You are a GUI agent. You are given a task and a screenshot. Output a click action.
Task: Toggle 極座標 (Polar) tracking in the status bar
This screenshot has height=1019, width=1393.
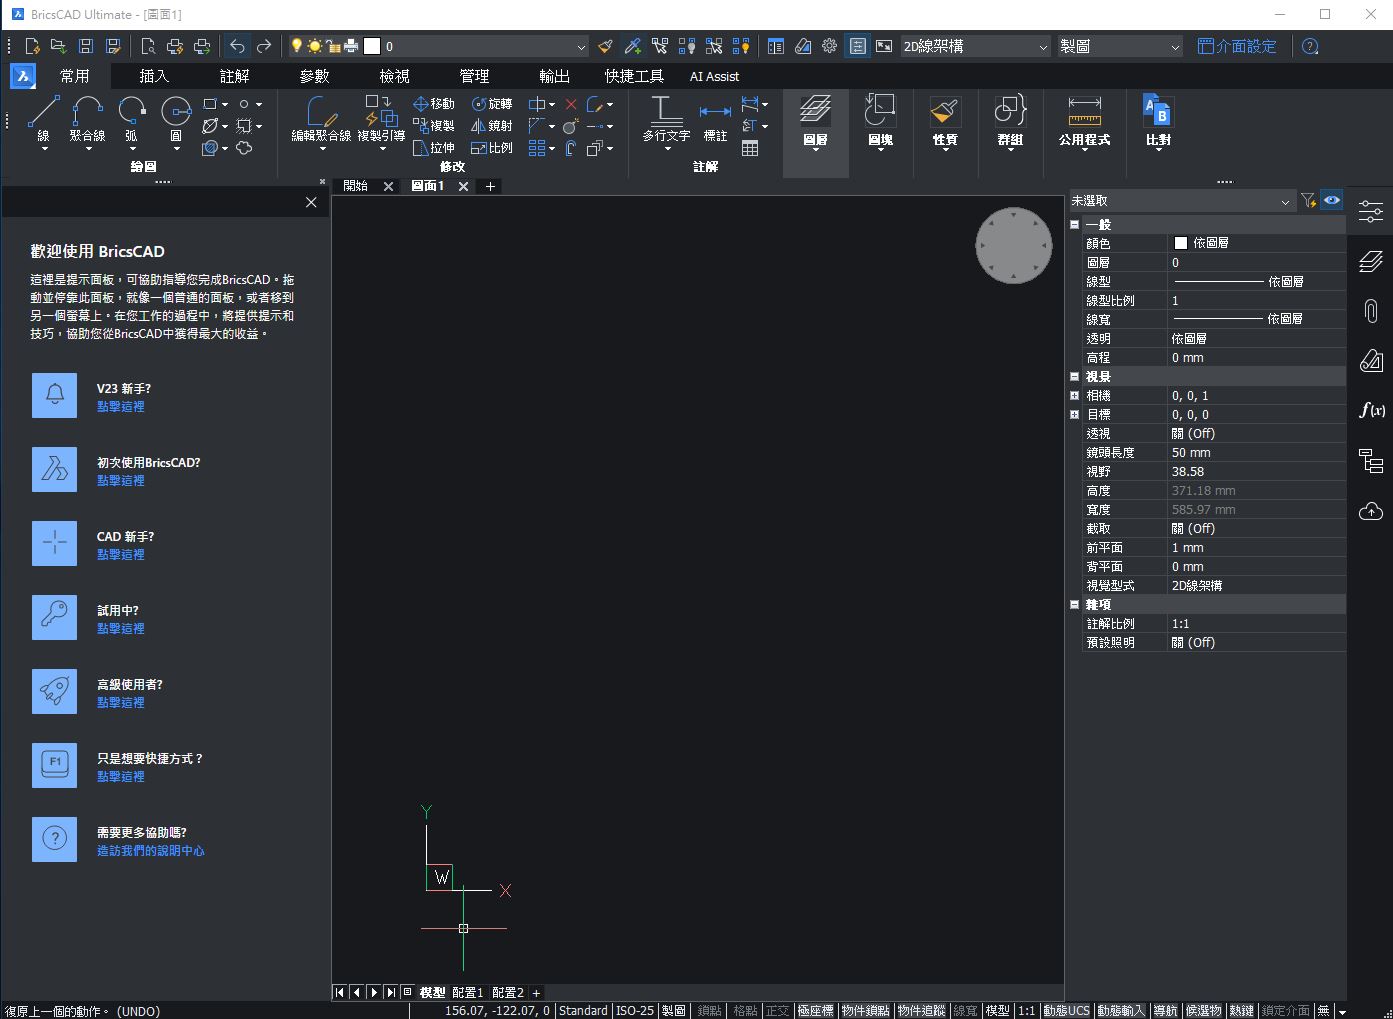click(x=815, y=1011)
